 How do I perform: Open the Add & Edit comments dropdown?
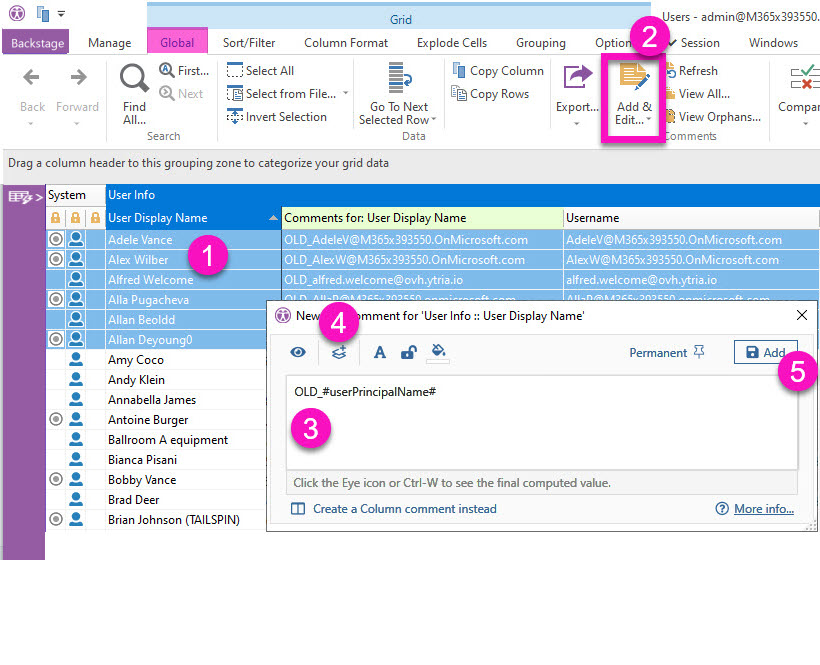(633, 98)
